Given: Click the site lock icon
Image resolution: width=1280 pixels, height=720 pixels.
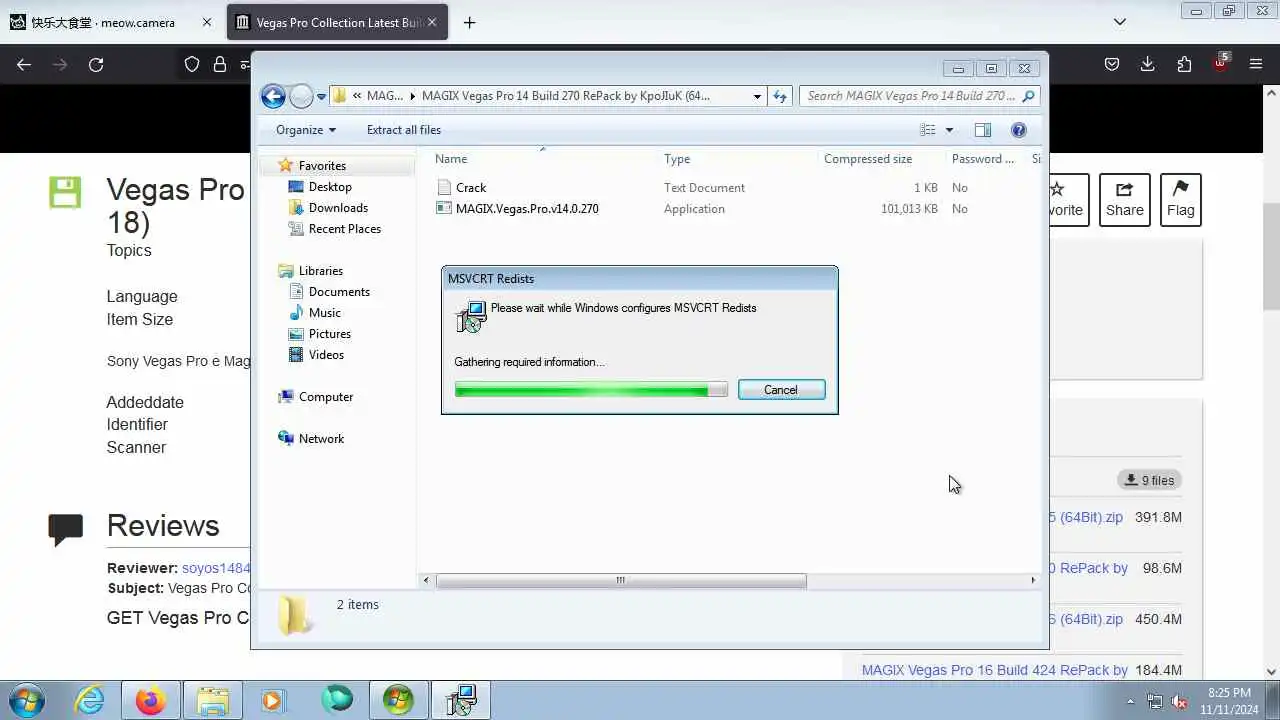Looking at the screenshot, I should pyautogui.click(x=220, y=64).
